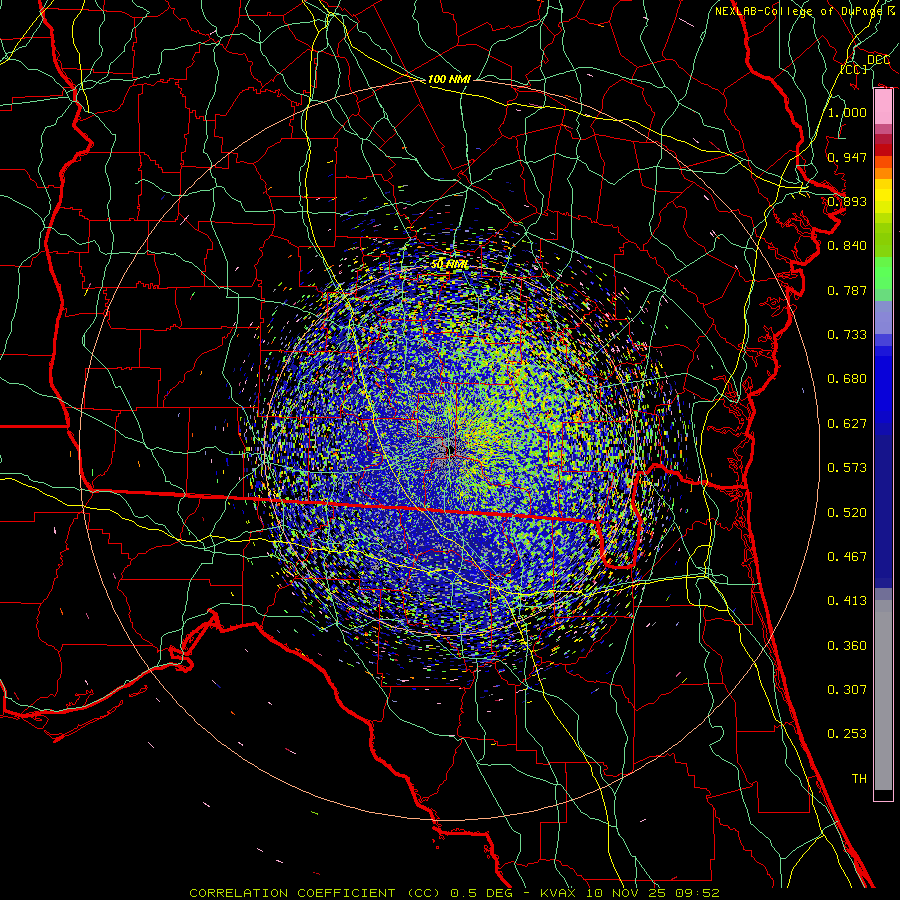Select the 0.893 scale value
This screenshot has height=900, width=900.
(x=847, y=201)
